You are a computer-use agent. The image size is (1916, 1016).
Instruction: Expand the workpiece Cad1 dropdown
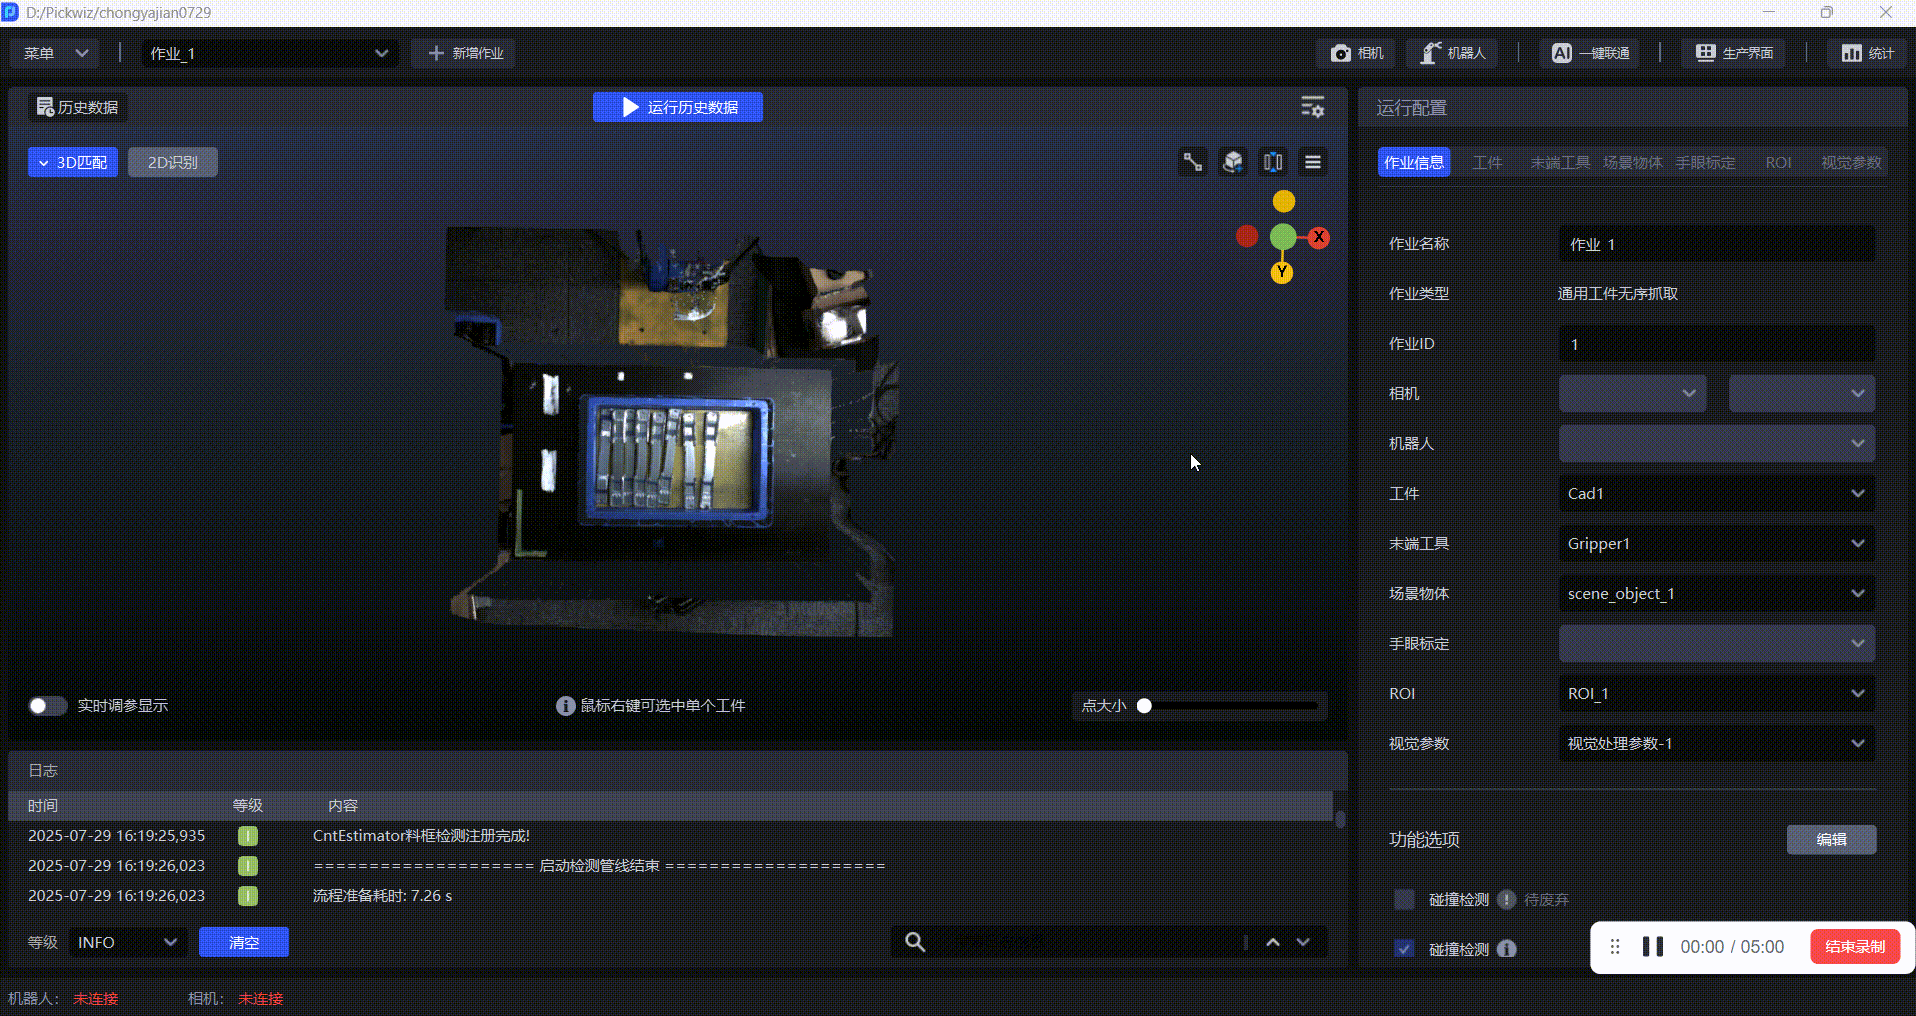[x=1716, y=494]
